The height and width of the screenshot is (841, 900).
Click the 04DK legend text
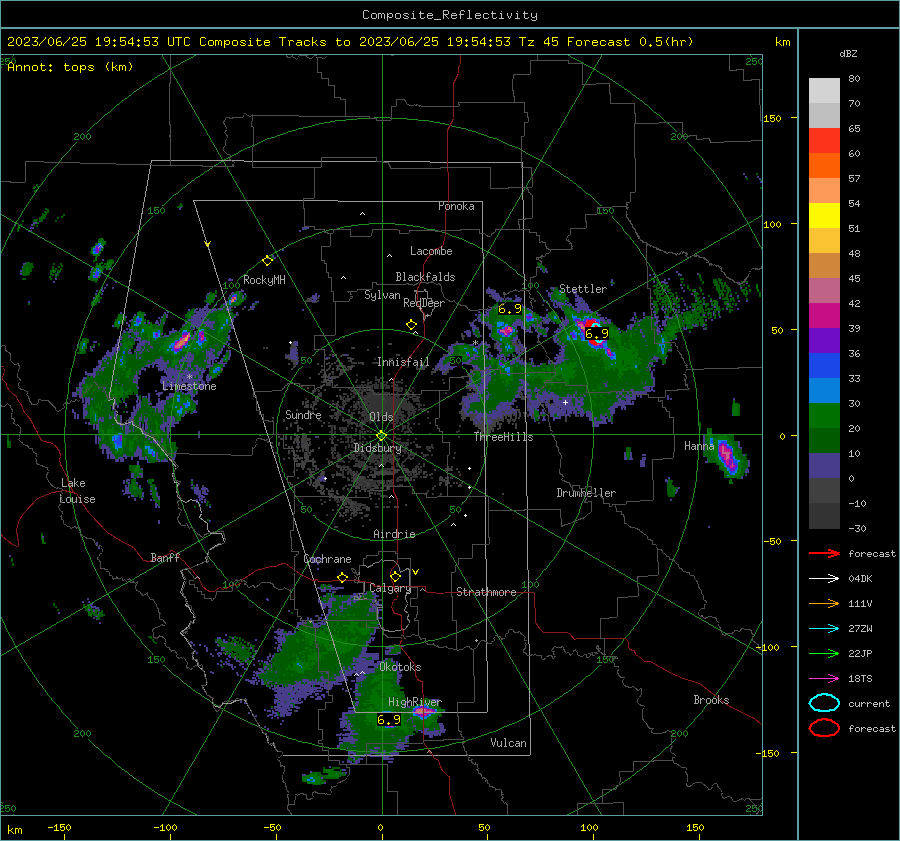(860, 579)
